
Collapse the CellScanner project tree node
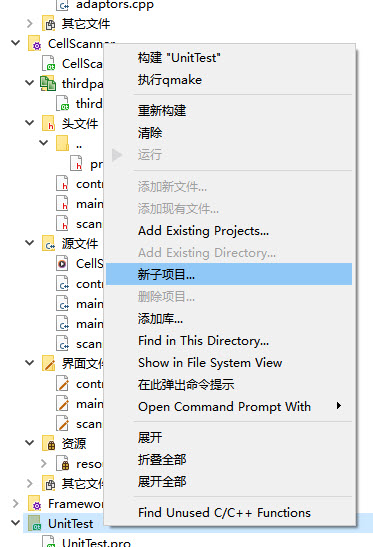15,43
